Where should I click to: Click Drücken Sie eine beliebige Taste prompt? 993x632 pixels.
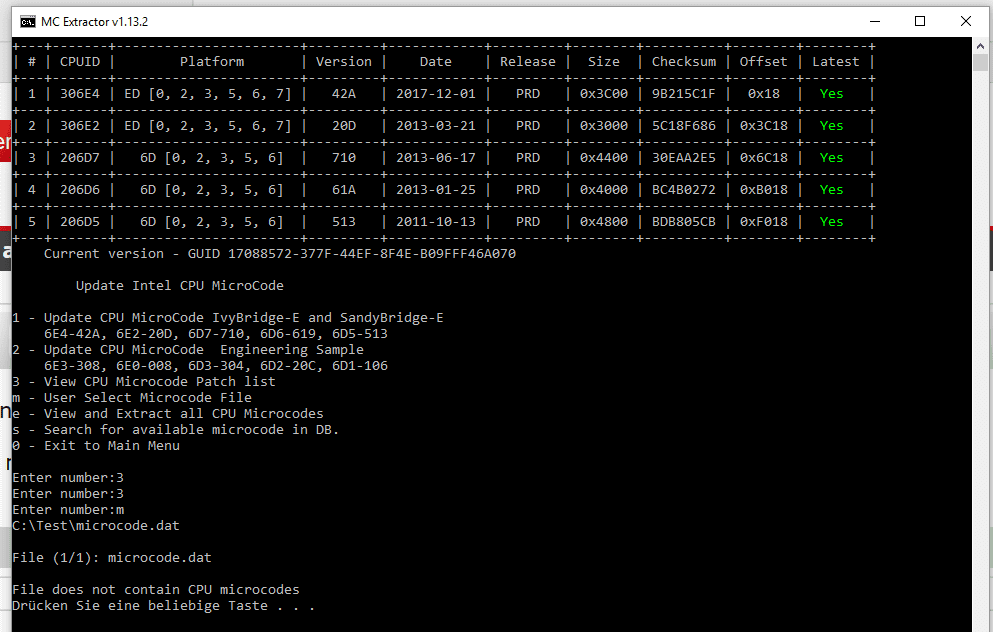163,605
